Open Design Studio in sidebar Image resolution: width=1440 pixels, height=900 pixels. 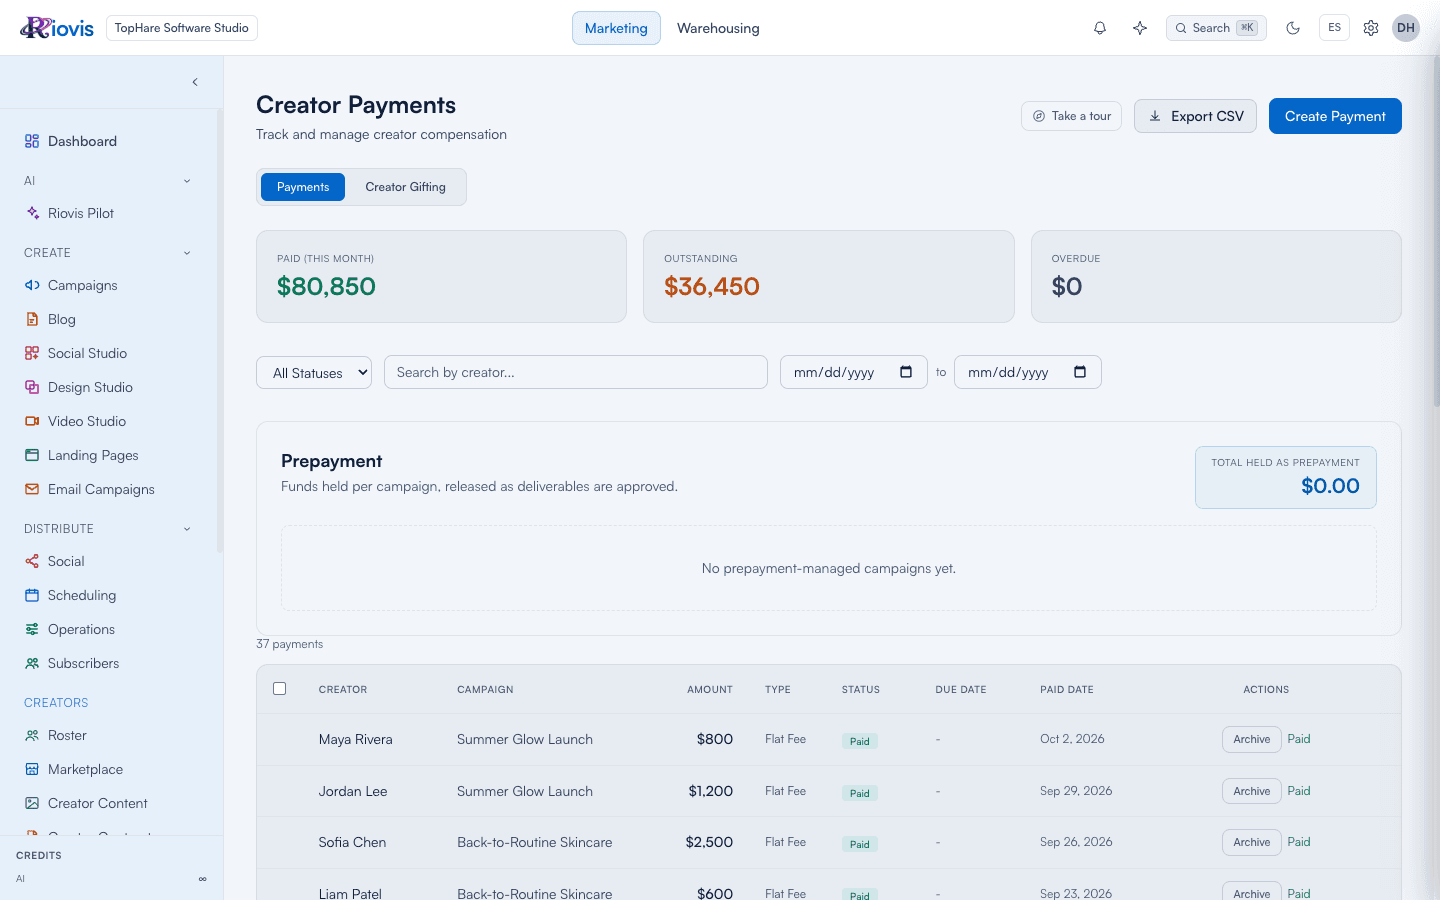(108, 387)
